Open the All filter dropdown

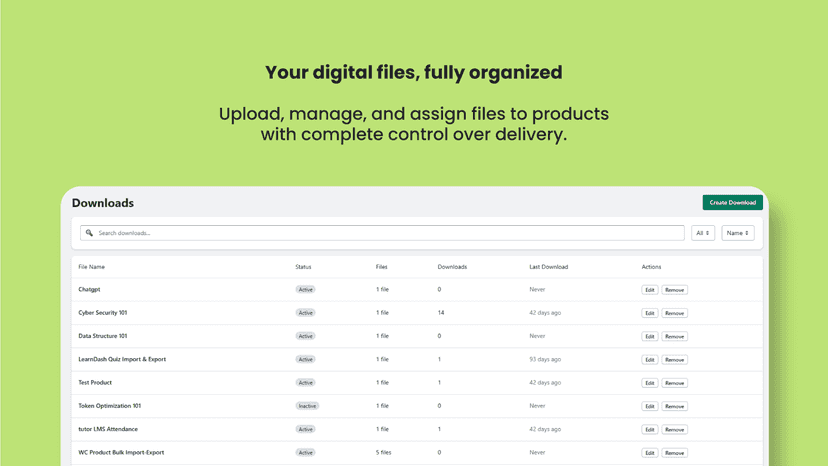[703, 233]
